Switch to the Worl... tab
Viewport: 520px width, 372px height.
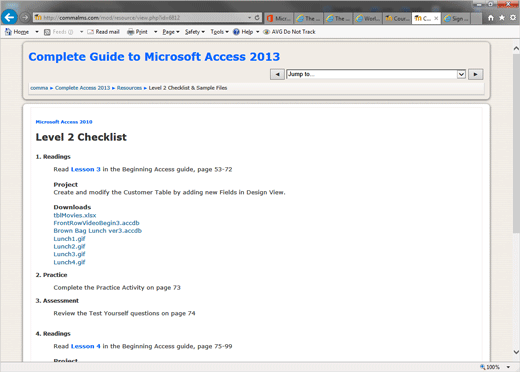tap(368, 18)
